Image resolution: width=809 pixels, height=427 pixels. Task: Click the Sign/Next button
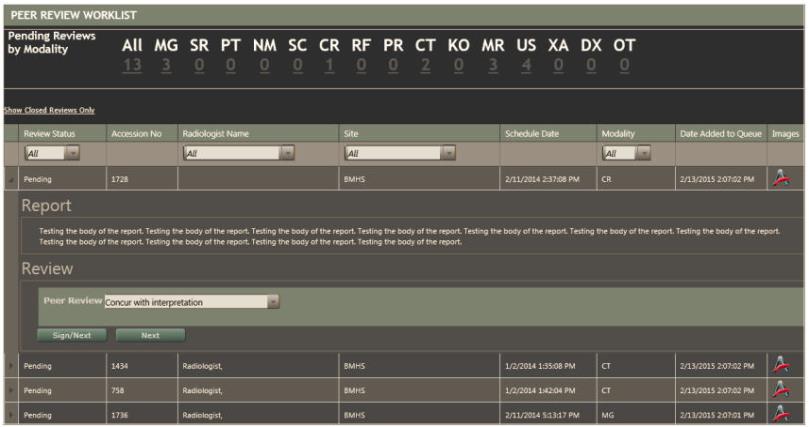pyautogui.click(x=72, y=335)
